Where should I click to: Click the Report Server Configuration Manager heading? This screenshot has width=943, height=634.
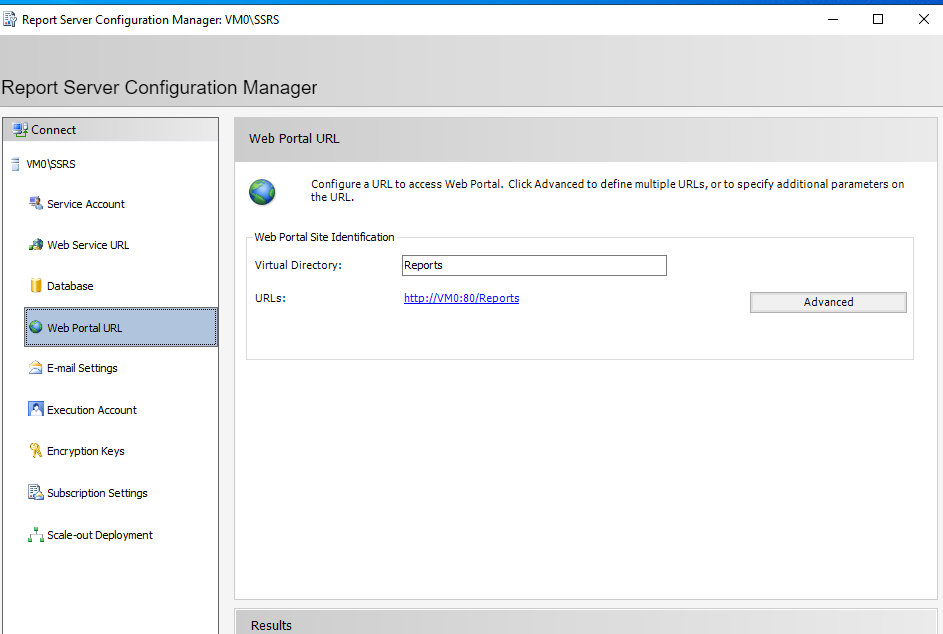point(159,87)
